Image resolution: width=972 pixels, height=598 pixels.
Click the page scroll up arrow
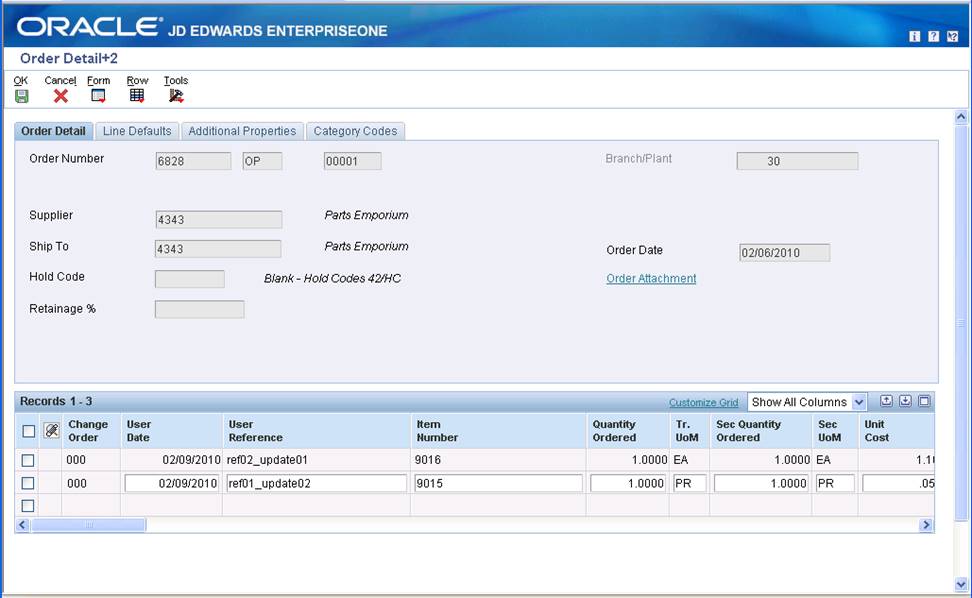point(961,117)
